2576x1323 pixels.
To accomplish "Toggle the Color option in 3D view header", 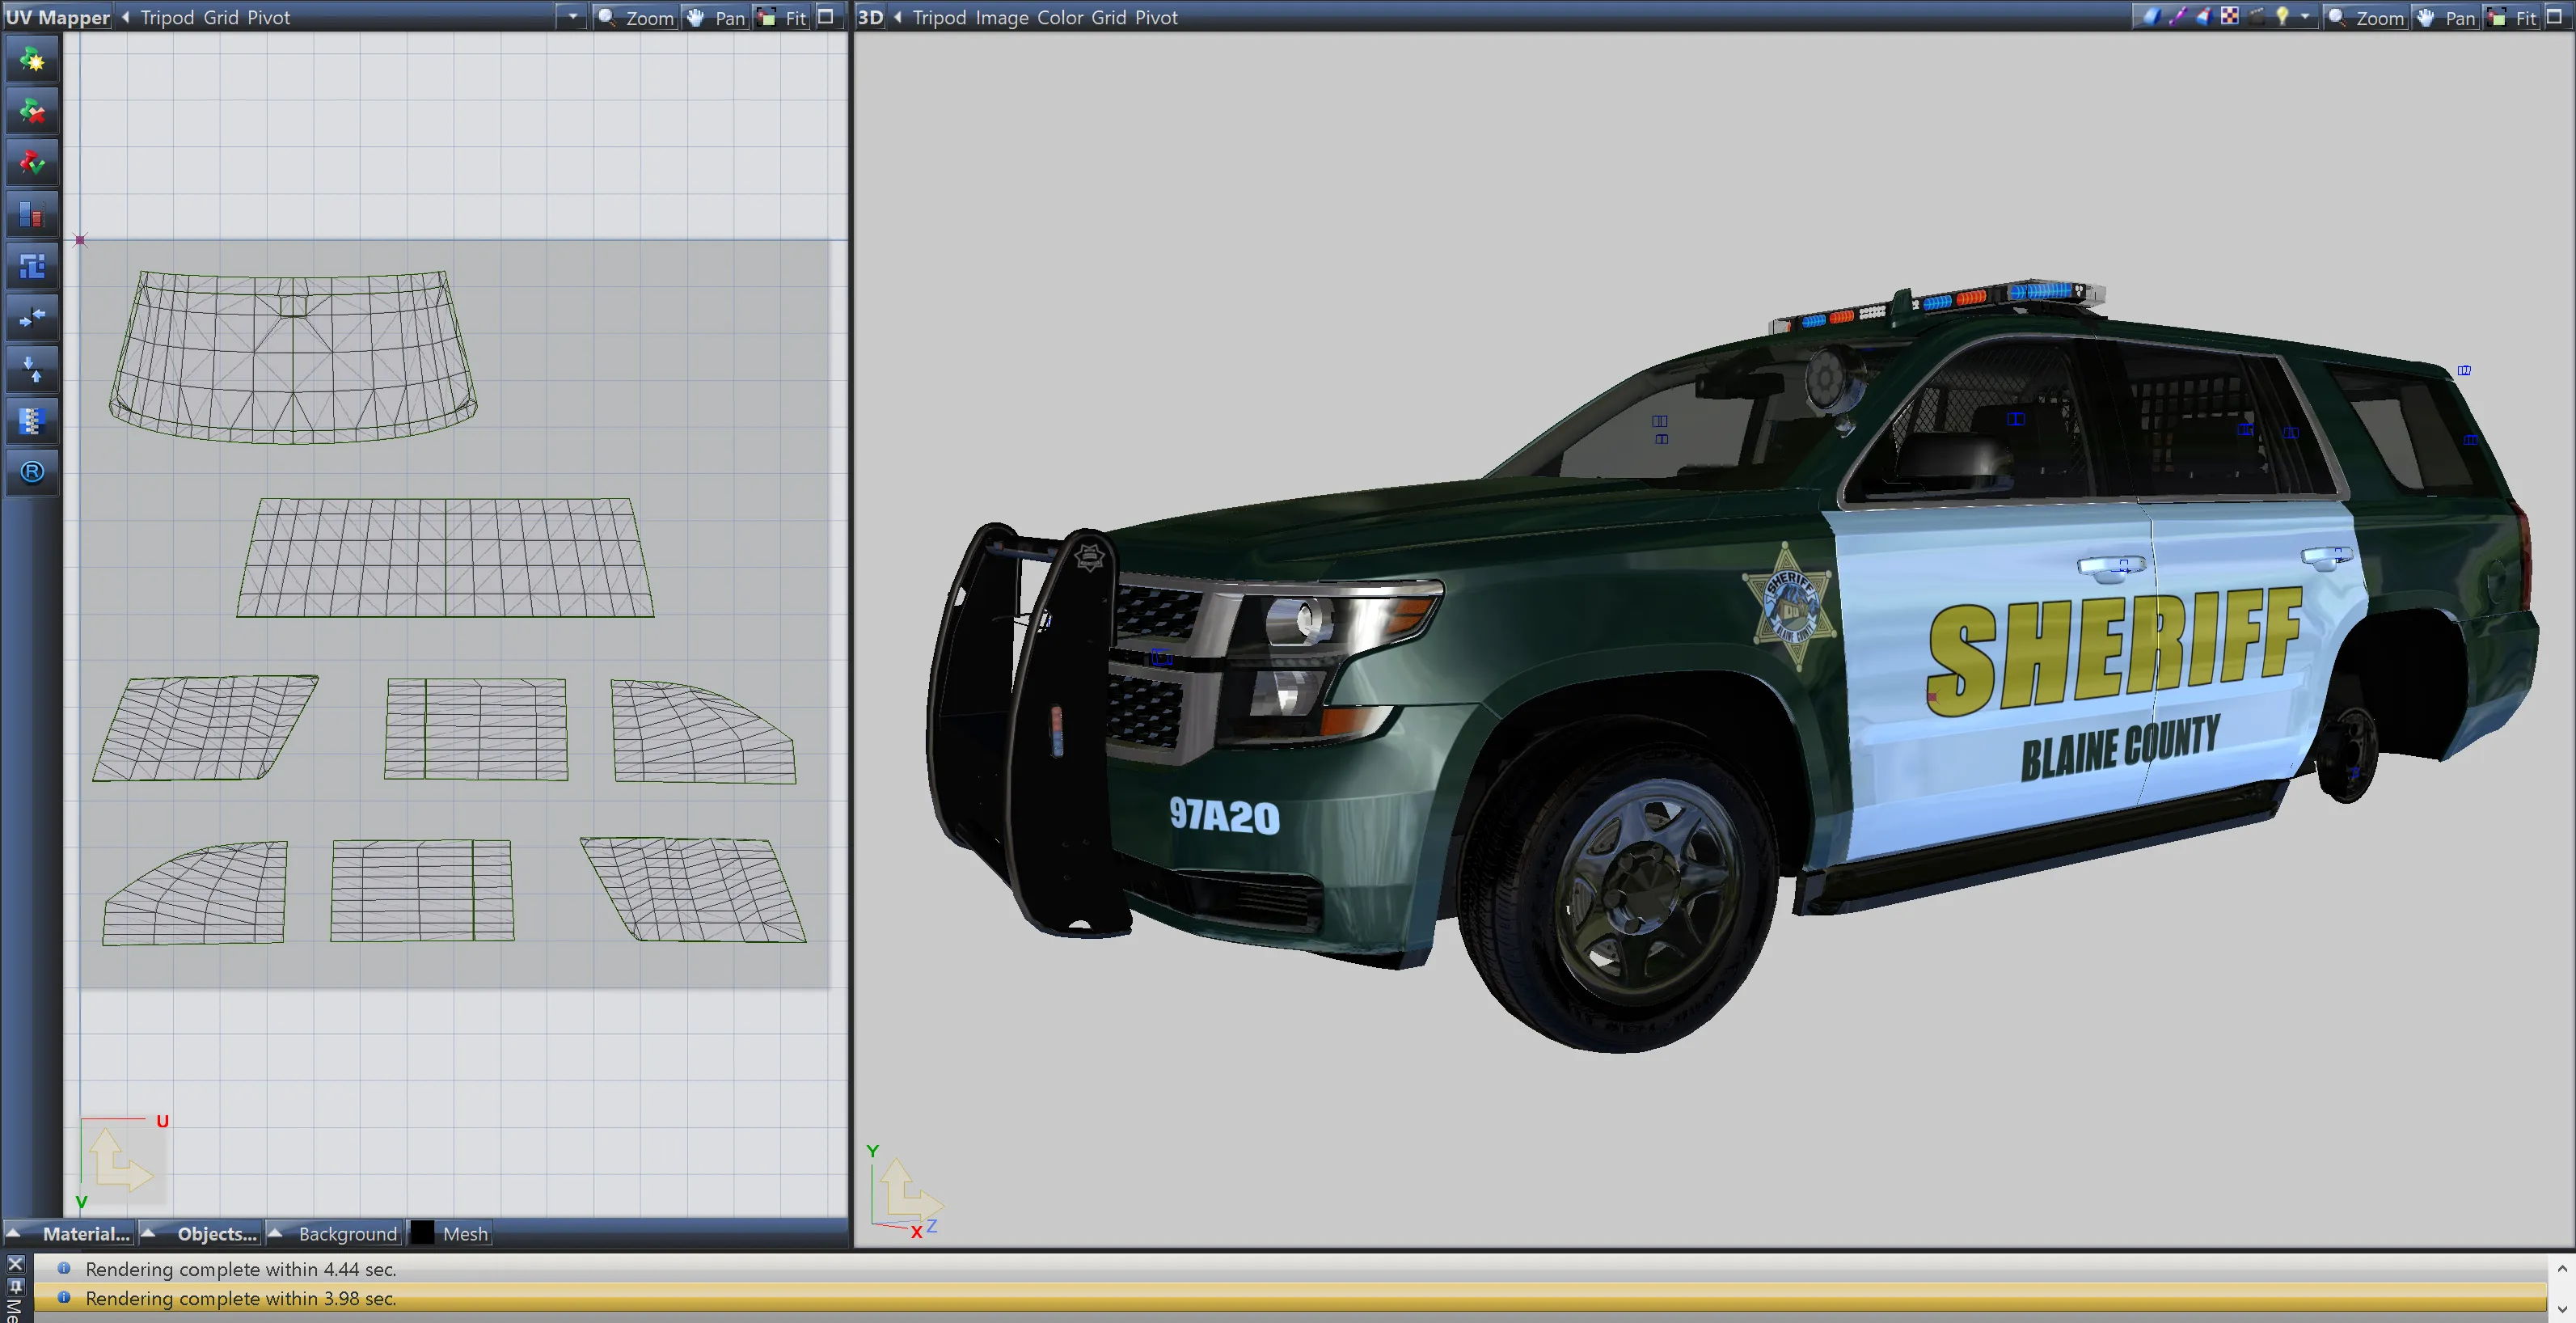I will (1060, 17).
